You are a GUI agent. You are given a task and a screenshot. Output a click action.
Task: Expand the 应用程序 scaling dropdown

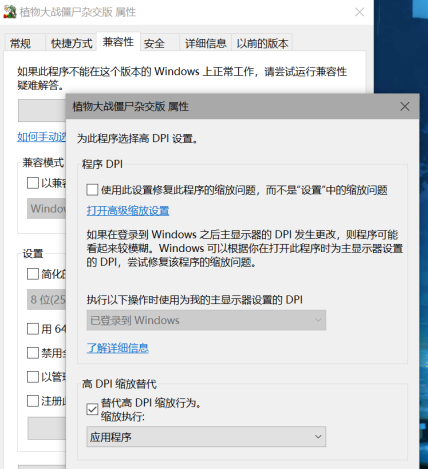(x=206, y=437)
